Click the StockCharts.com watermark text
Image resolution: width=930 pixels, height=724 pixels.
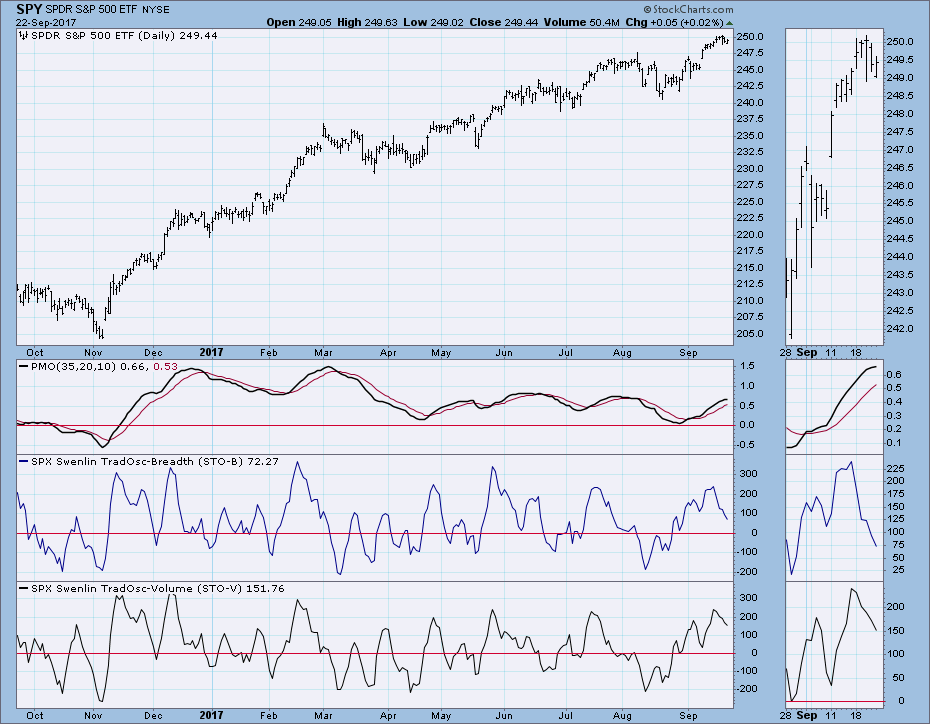pyautogui.click(x=688, y=9)
